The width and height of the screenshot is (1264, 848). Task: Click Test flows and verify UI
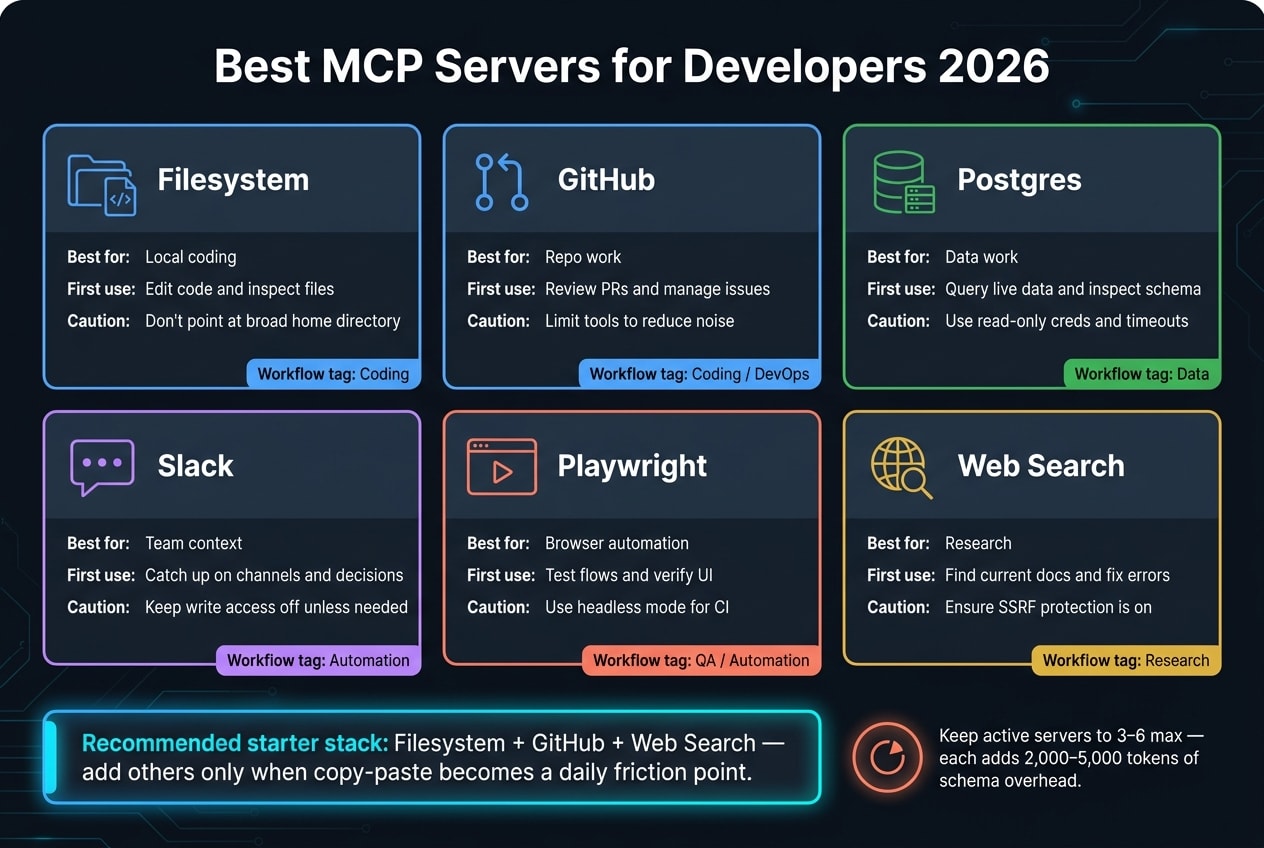click(x=629, y=575)
